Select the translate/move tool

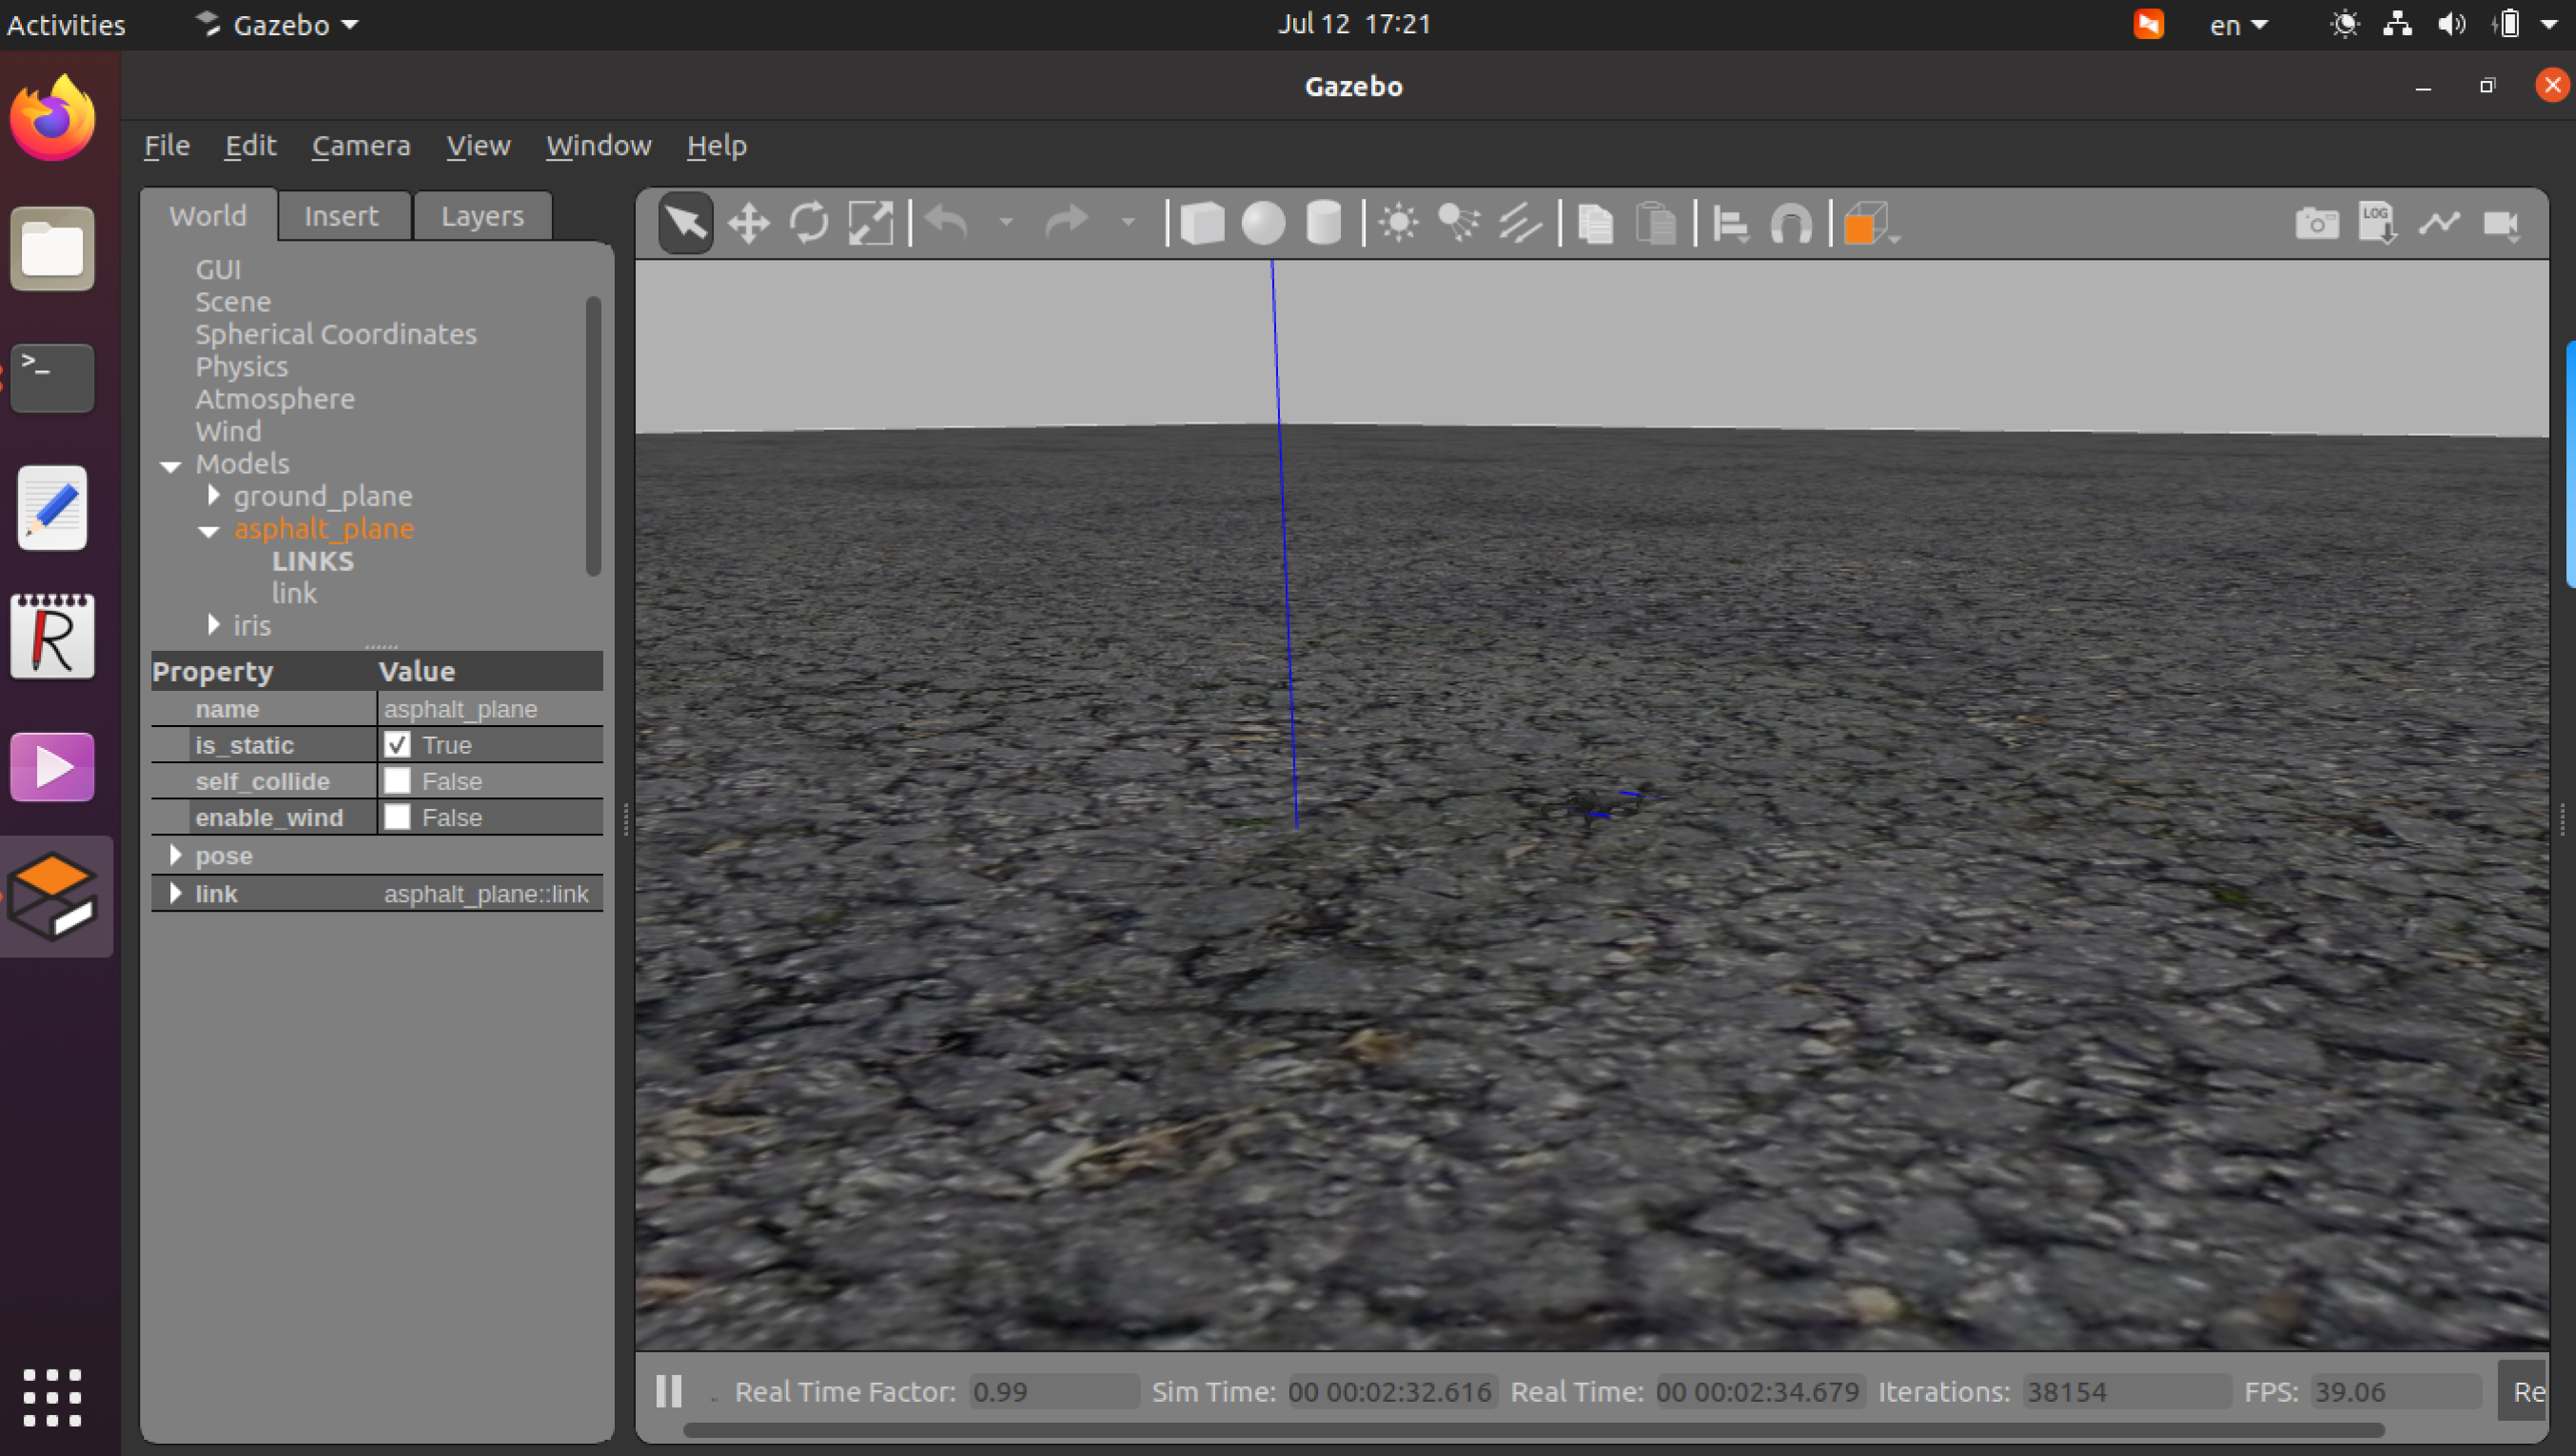point(745,221)
